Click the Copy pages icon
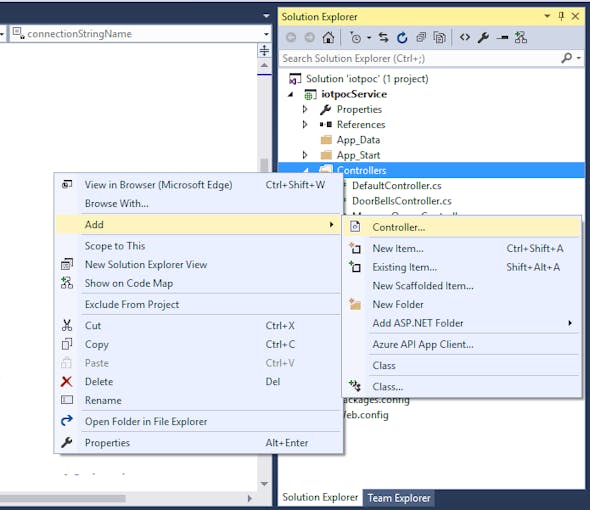The image size is (590, 510). point(67,344)
